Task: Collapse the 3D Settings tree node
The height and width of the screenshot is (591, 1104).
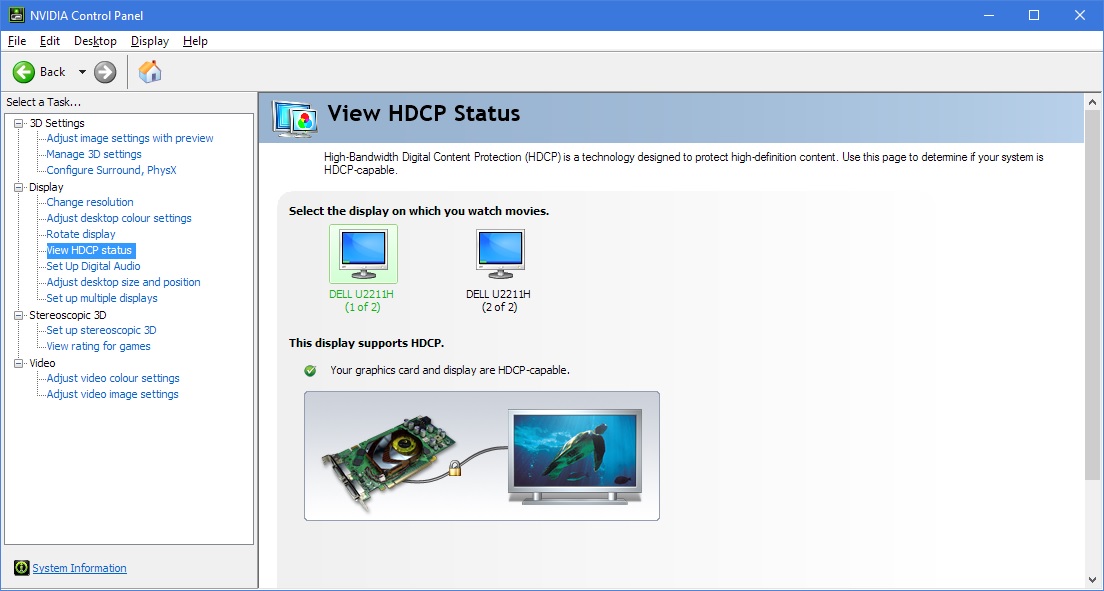Action: coord(19,123)
